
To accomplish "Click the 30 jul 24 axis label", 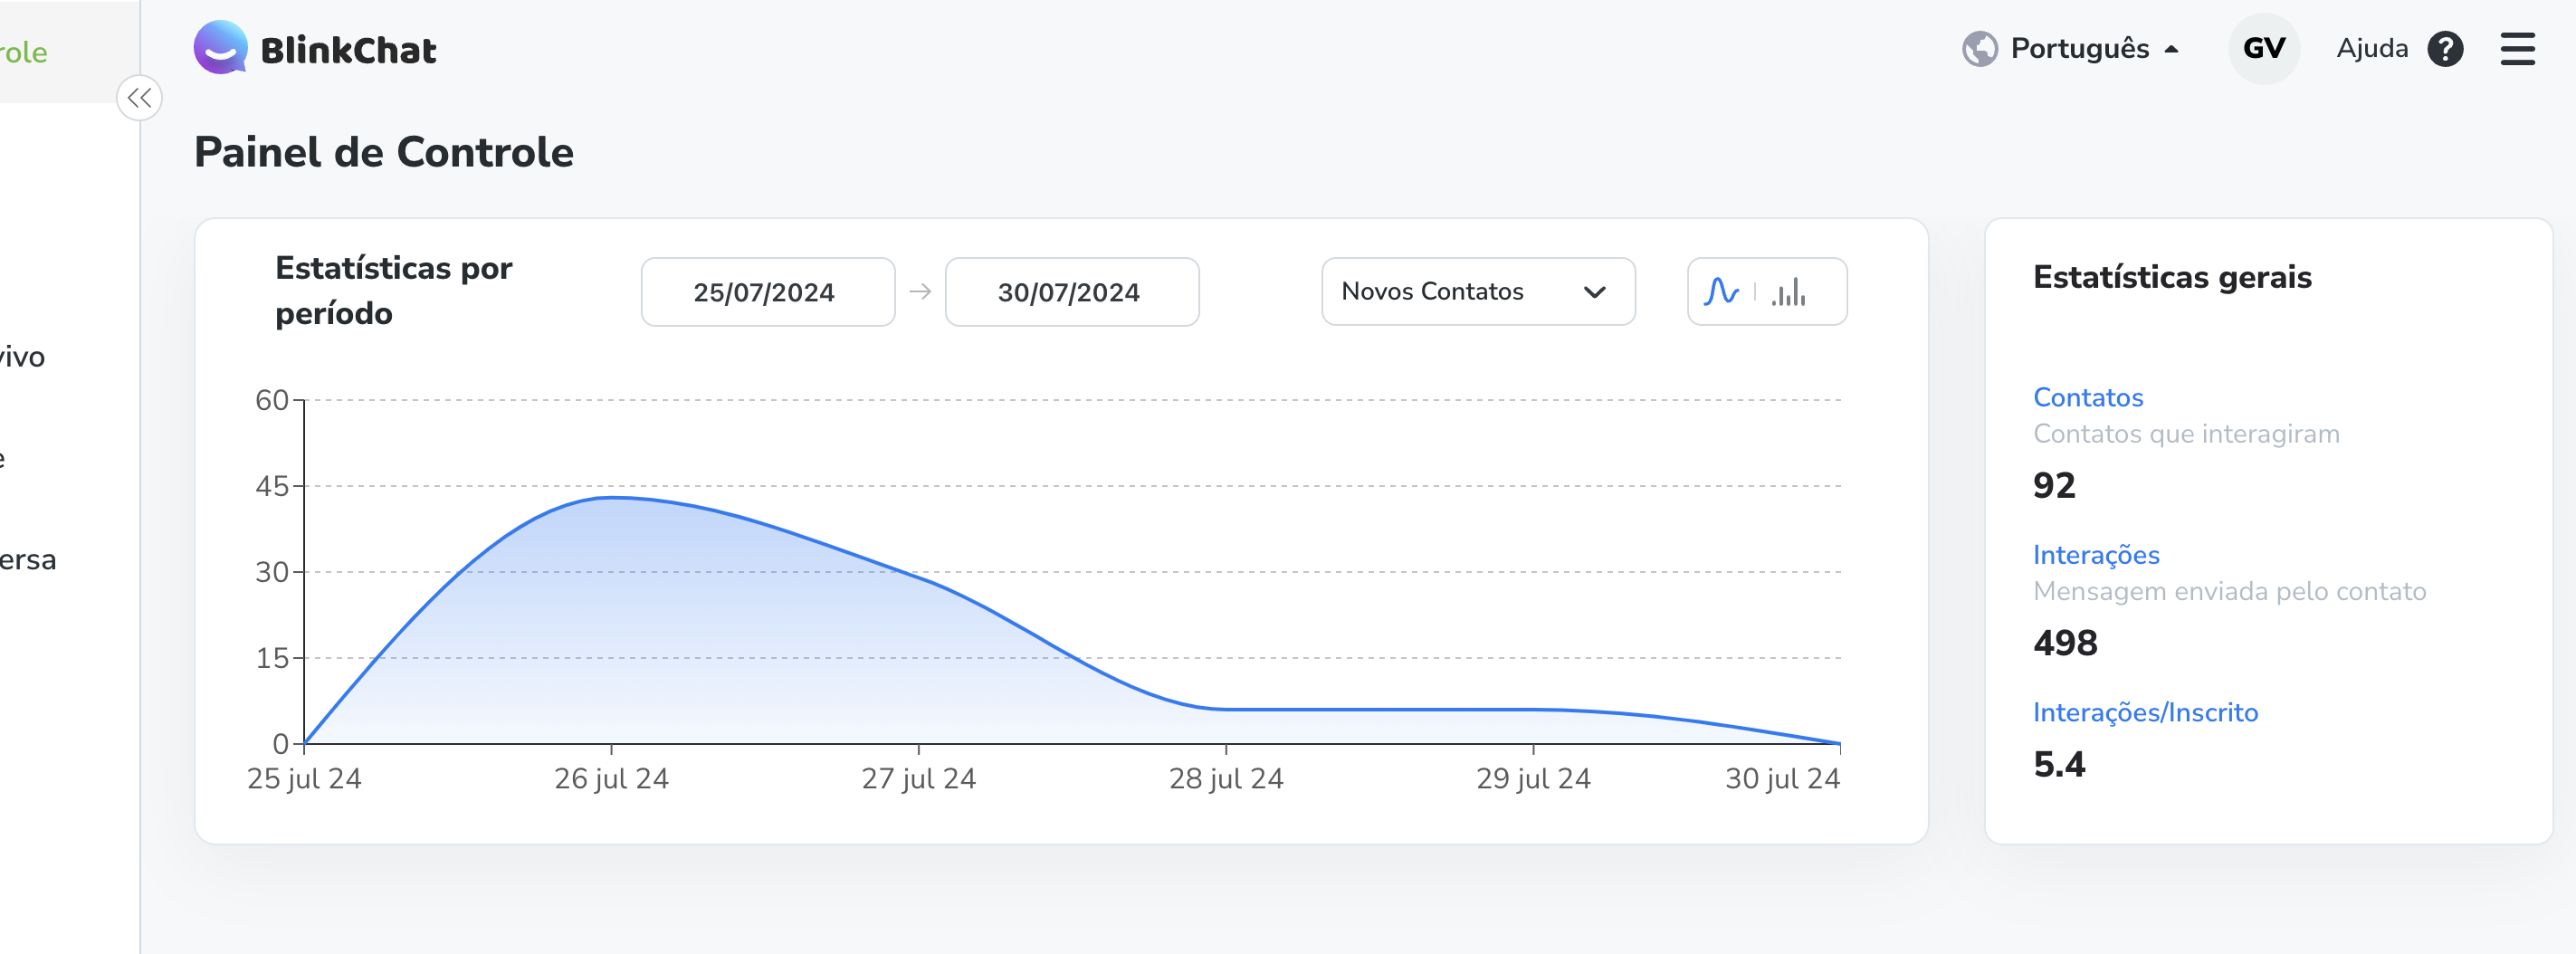I will [1781, 778].
